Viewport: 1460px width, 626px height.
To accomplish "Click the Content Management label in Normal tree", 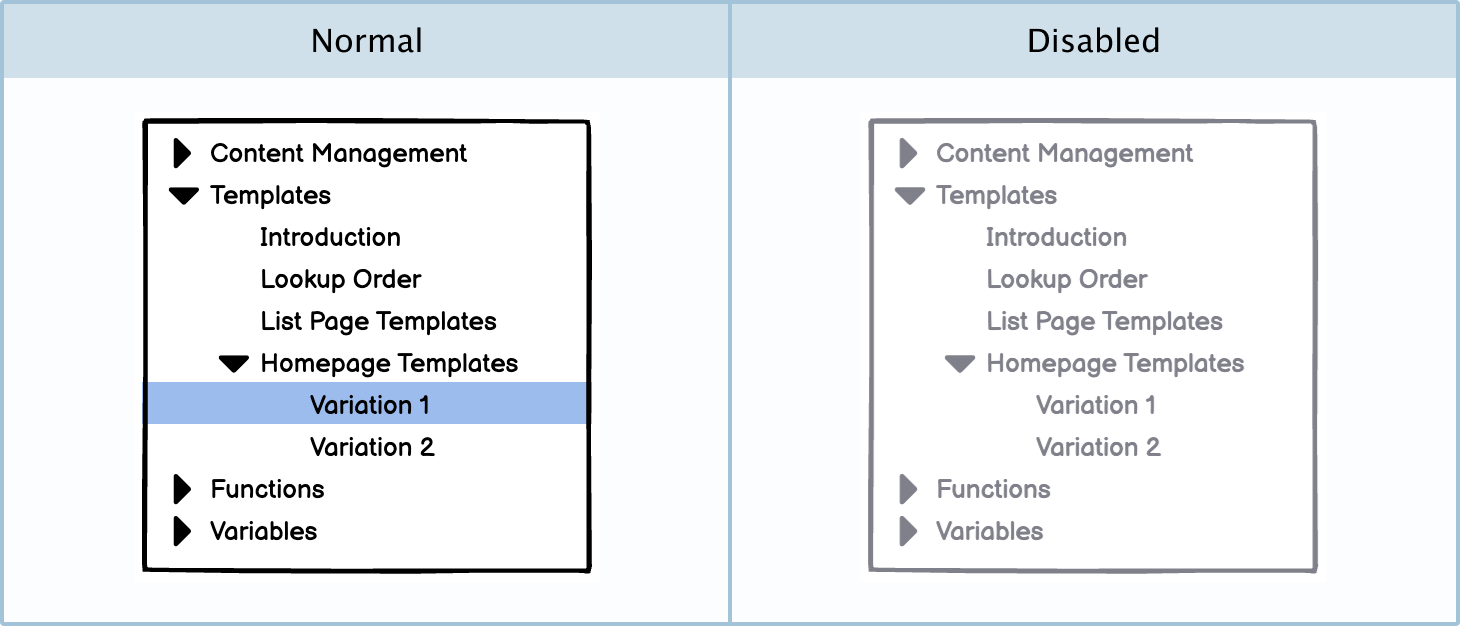I will (x=338, y=153).
